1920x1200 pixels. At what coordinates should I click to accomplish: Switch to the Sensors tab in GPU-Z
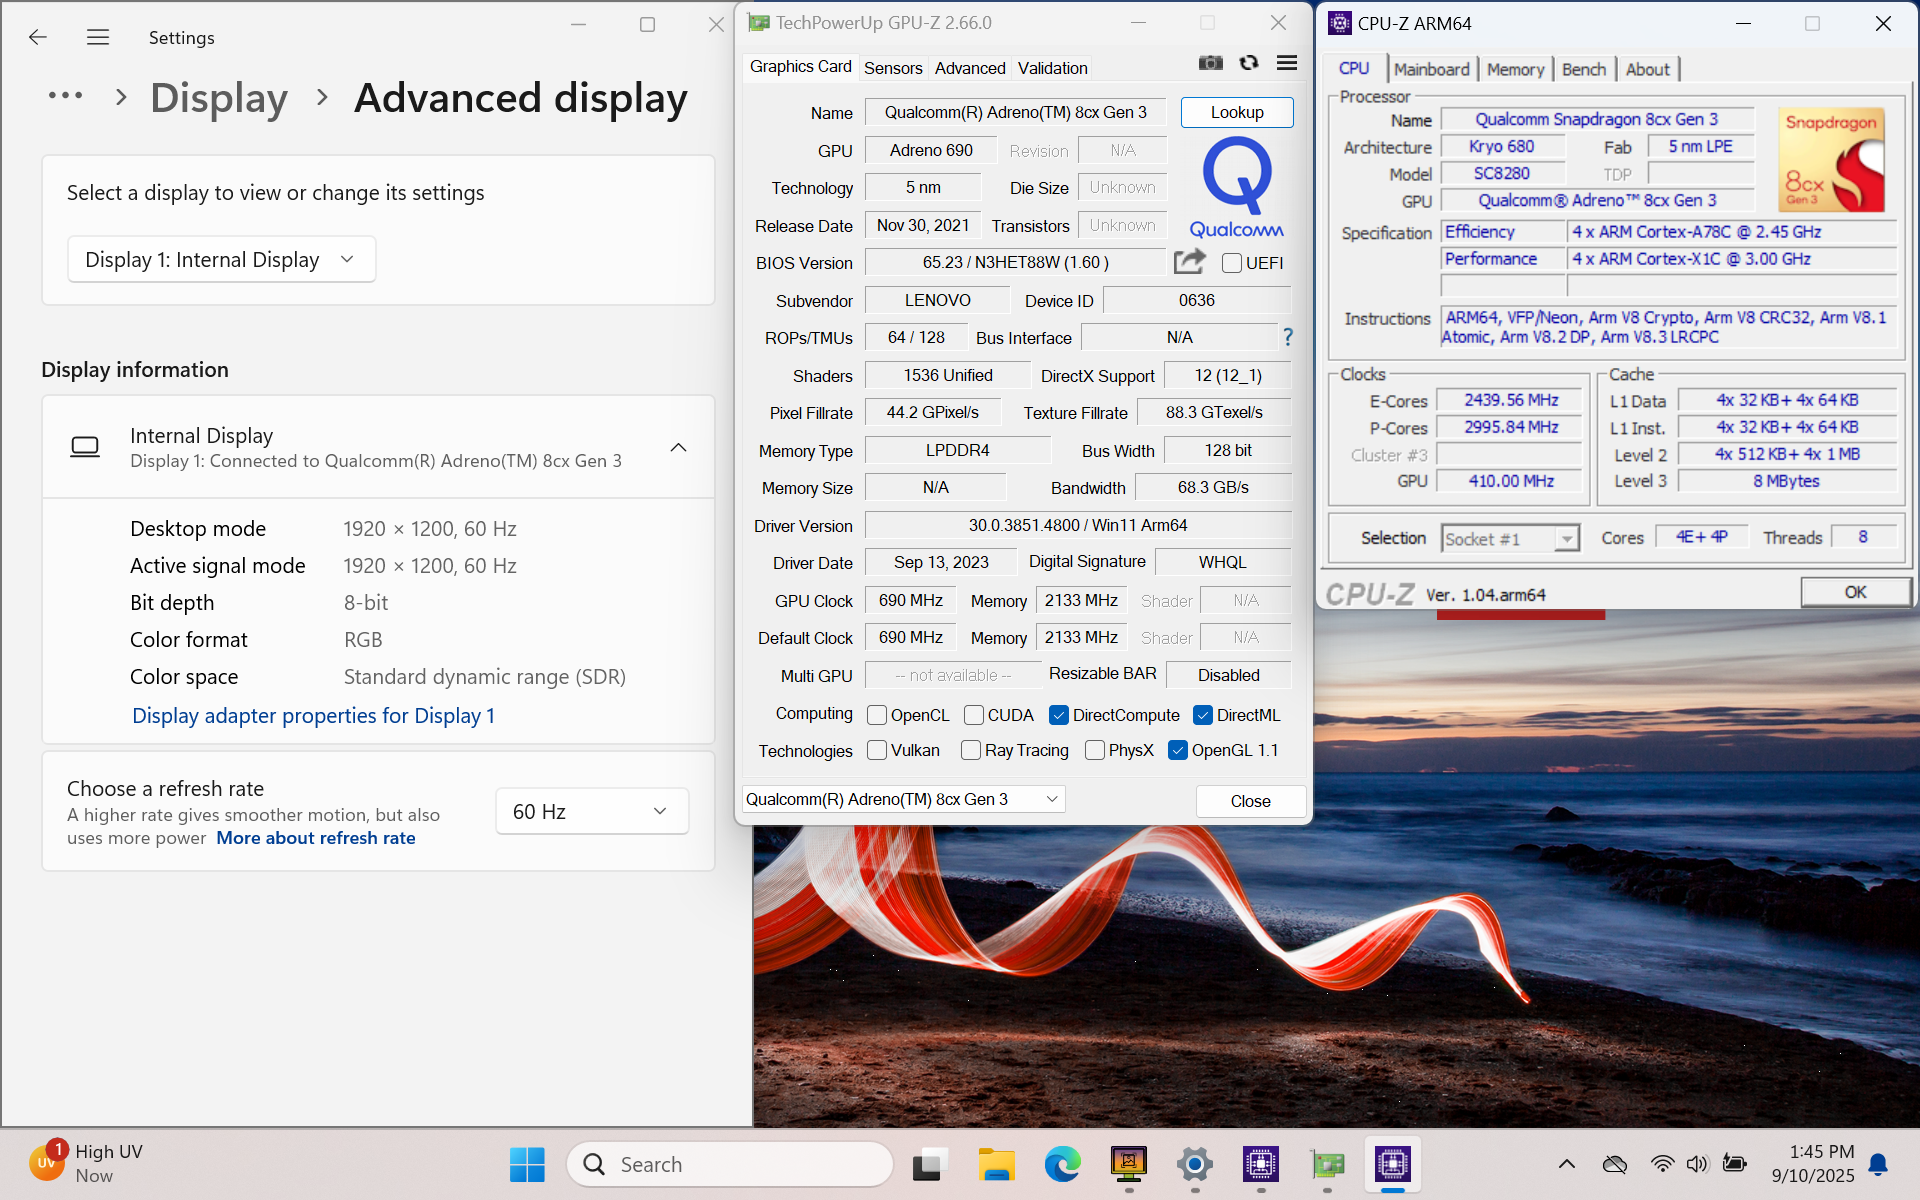pyautogui.click(x=893, y=68)
